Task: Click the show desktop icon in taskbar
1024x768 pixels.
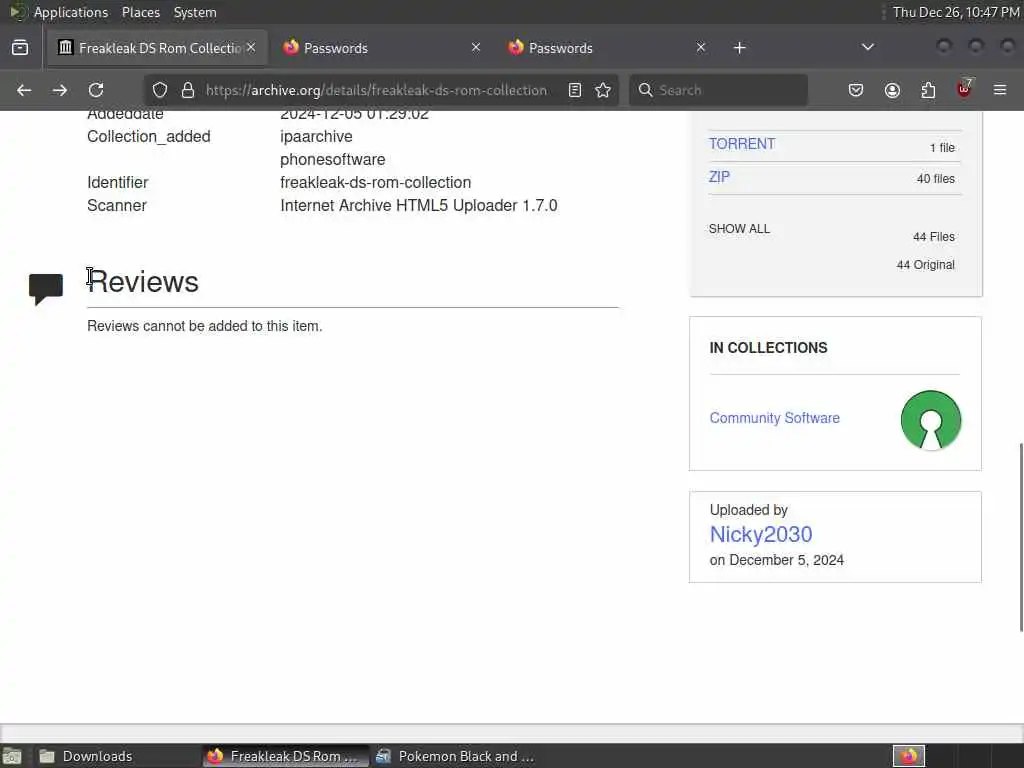Action: click(x=12, y=756)
